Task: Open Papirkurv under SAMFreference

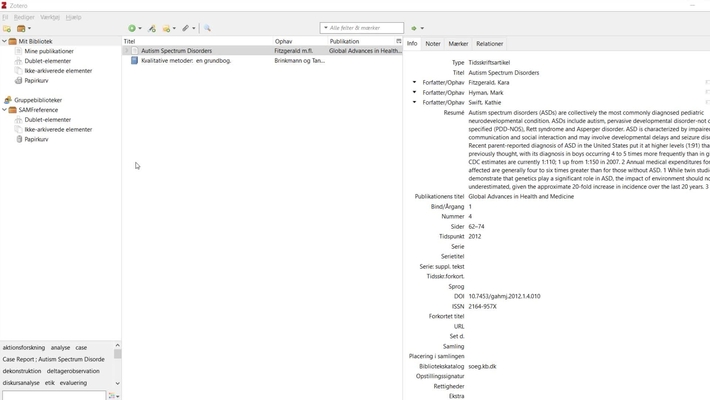Action: 36,140
